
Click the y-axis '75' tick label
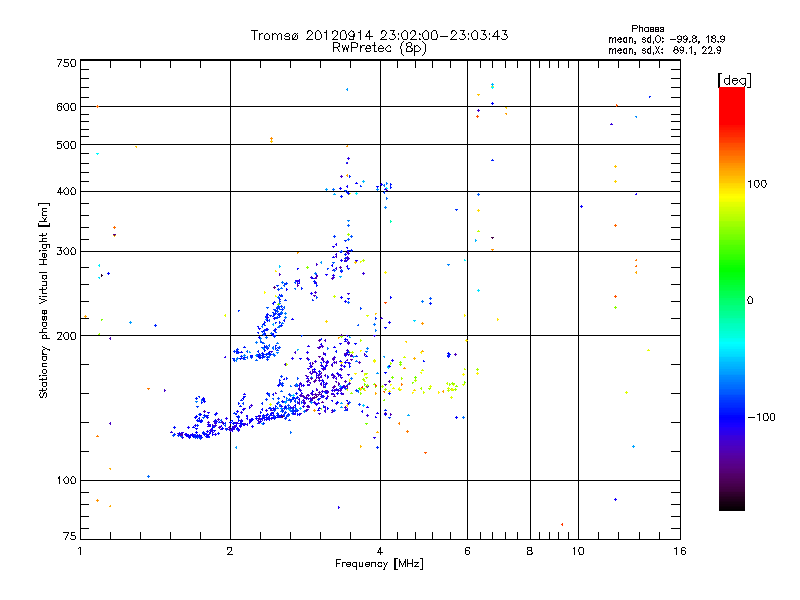coord(70,536)
